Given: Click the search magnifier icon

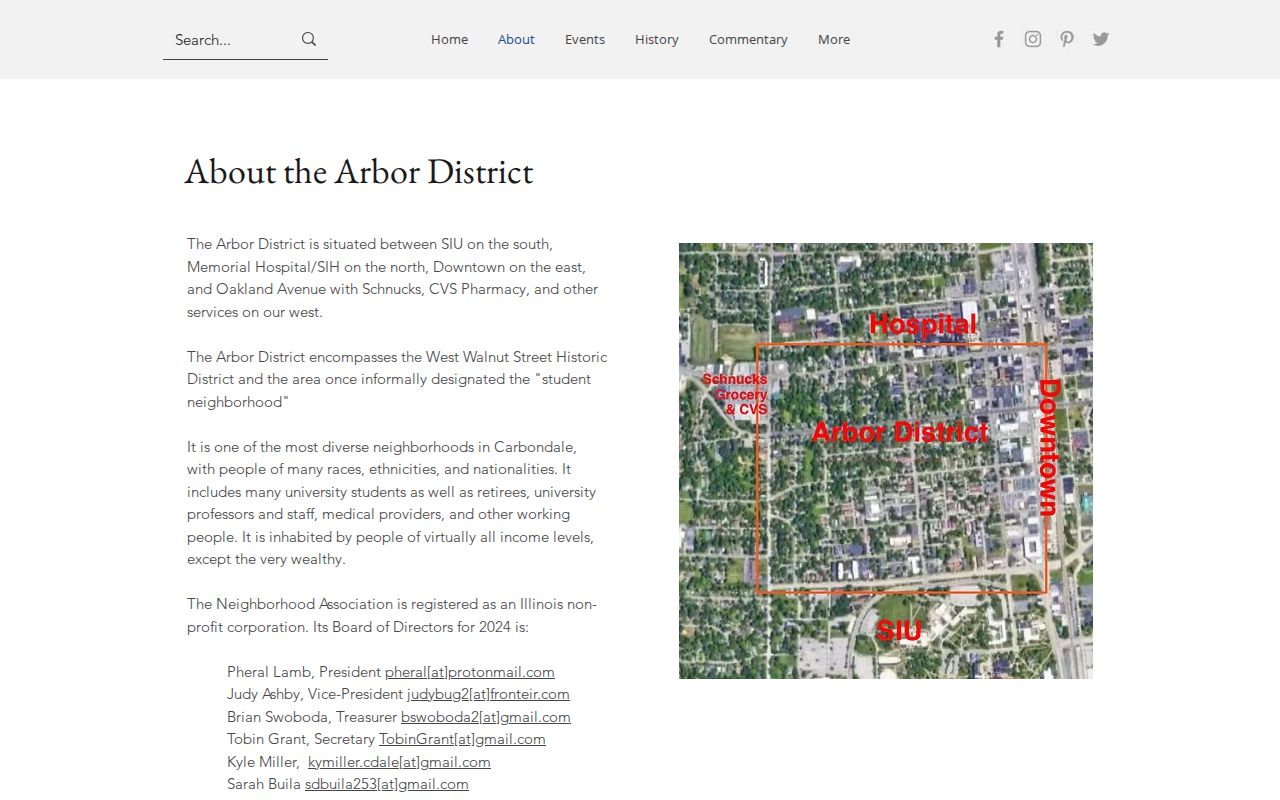Looking at the screenshot, I should point(309,39).
